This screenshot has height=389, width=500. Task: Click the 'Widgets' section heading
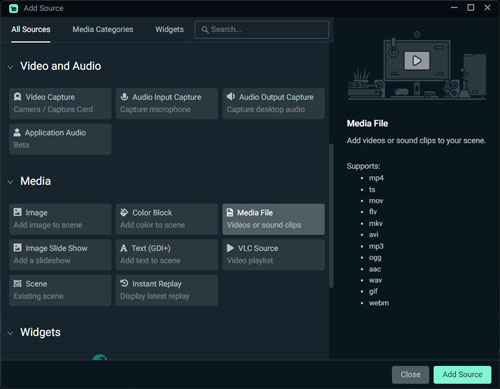(x=40, y=332)
